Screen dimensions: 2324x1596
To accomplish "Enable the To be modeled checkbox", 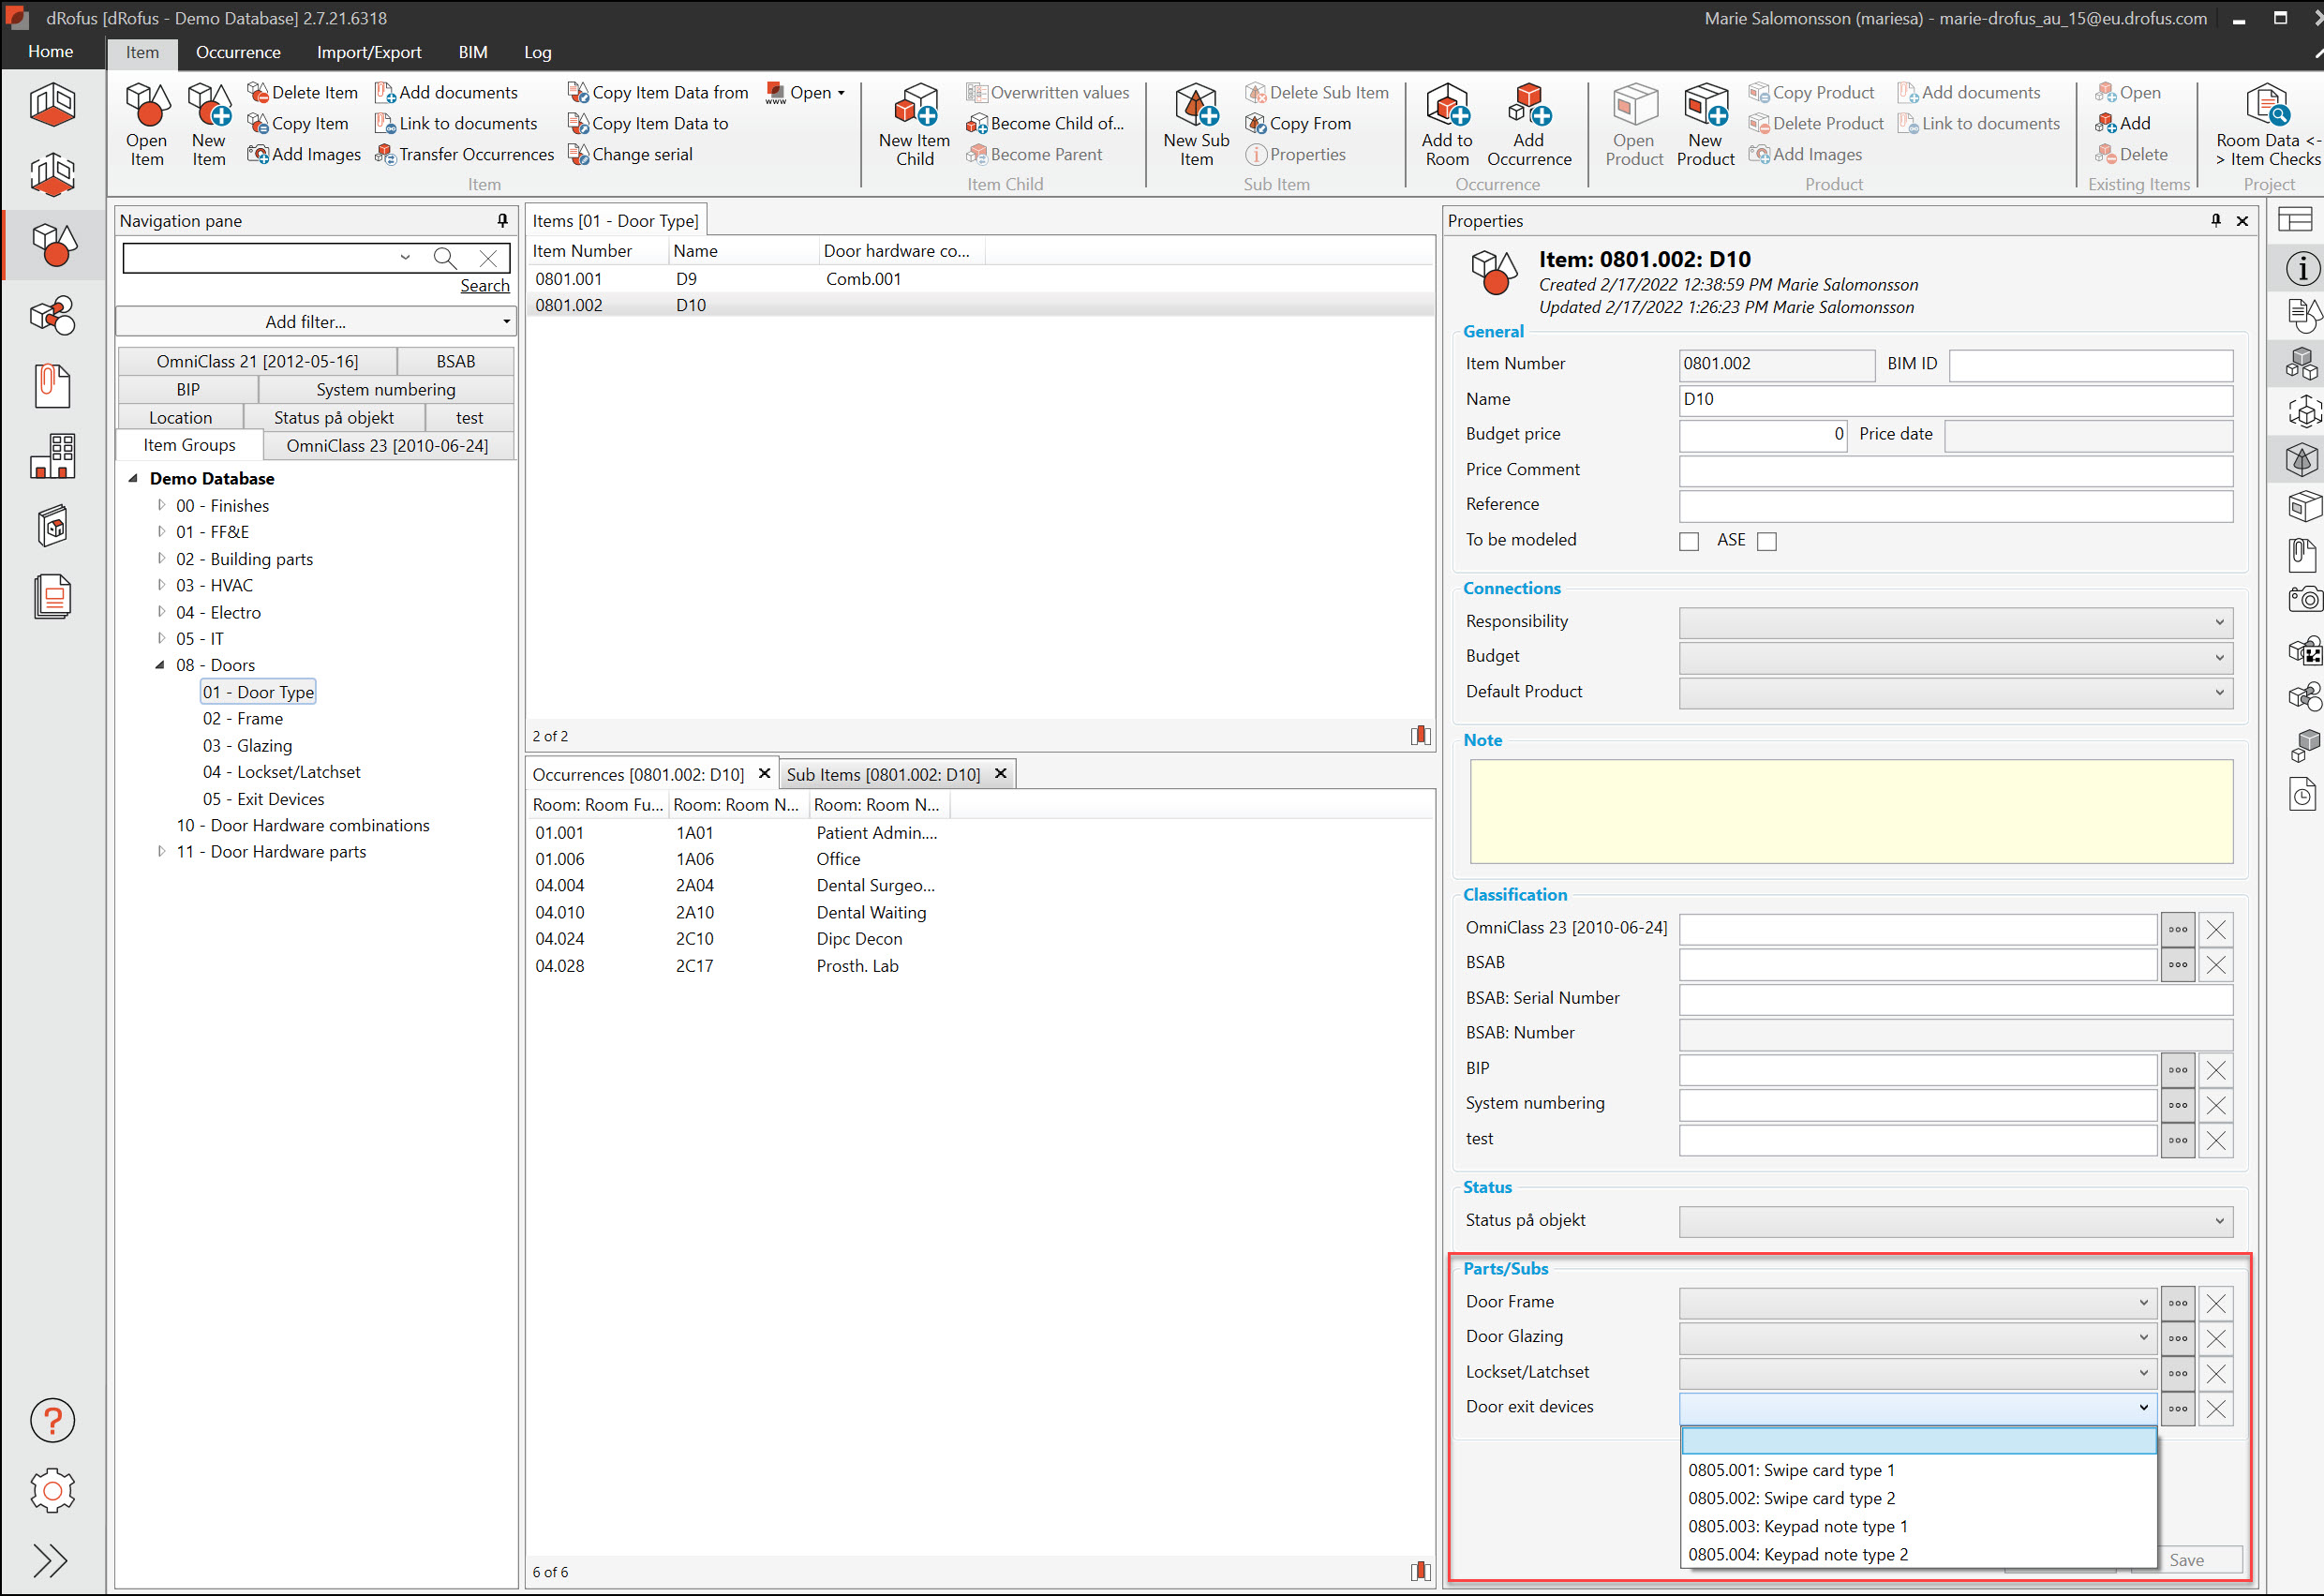I will [x=1689, y=541].
